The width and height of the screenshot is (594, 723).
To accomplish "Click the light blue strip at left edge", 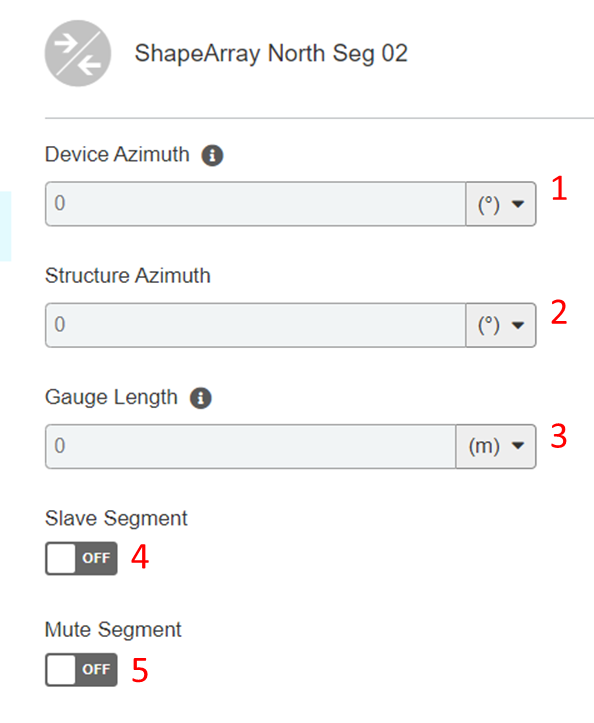I will tap(6, 226).
